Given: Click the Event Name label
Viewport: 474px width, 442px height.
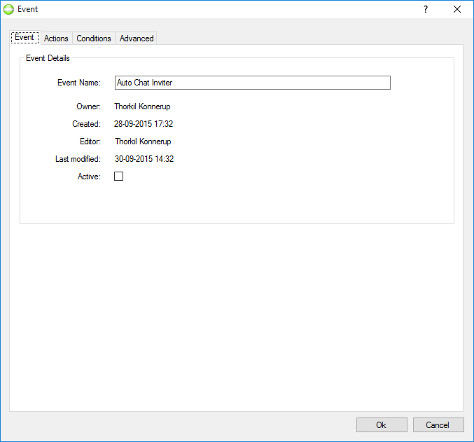Looking at the screenshot, I should point(79,82).
